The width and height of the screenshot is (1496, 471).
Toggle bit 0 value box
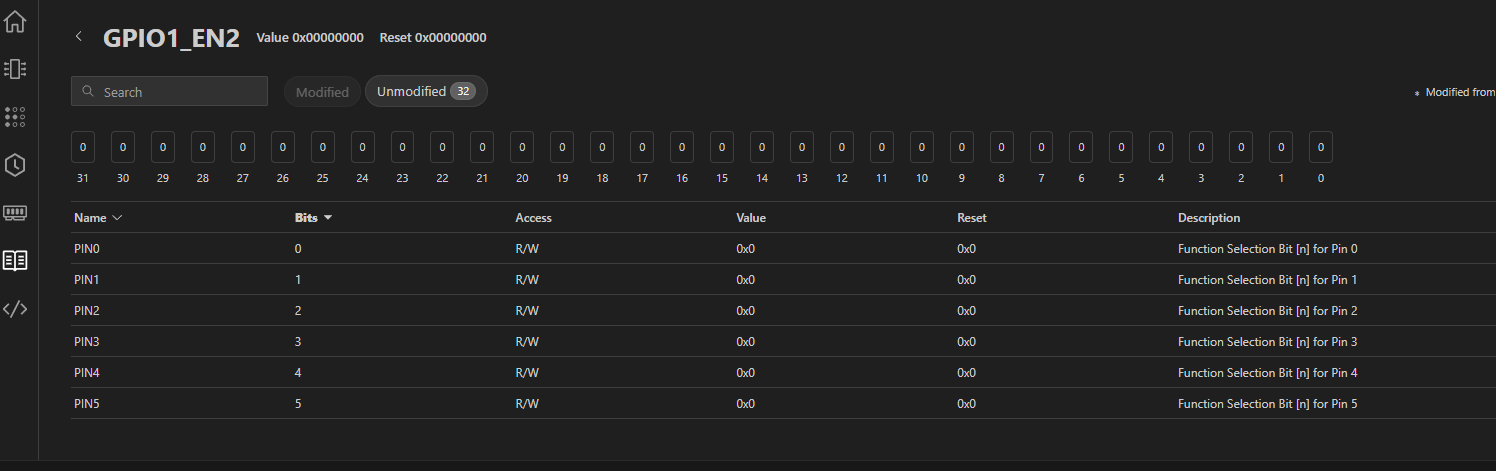1321,147
